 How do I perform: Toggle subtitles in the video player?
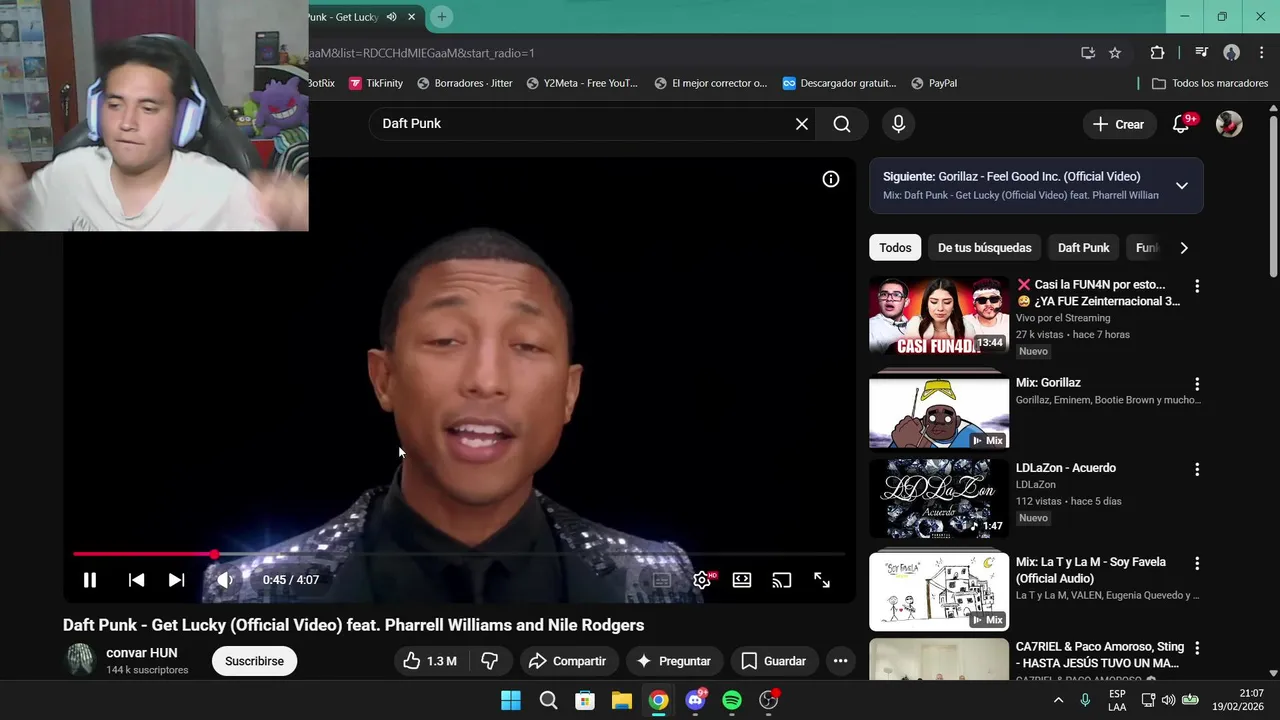(662, 580)
